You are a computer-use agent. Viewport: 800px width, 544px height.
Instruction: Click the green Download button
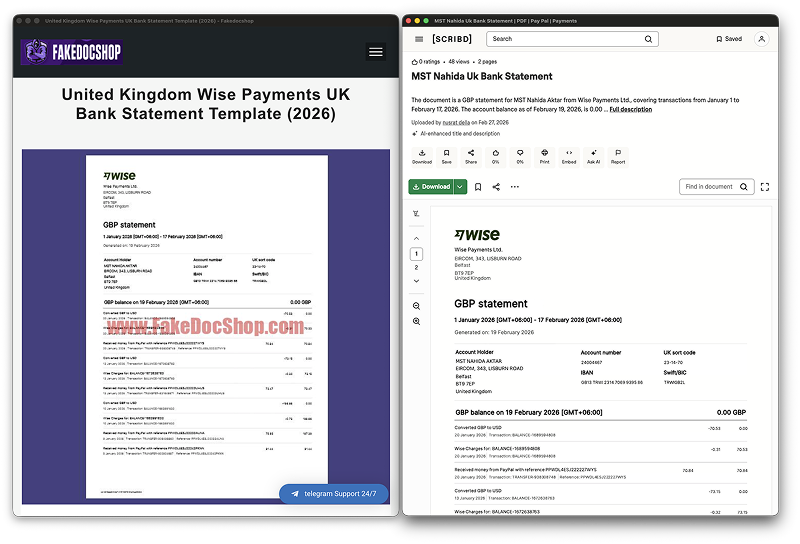click(431, 187)
